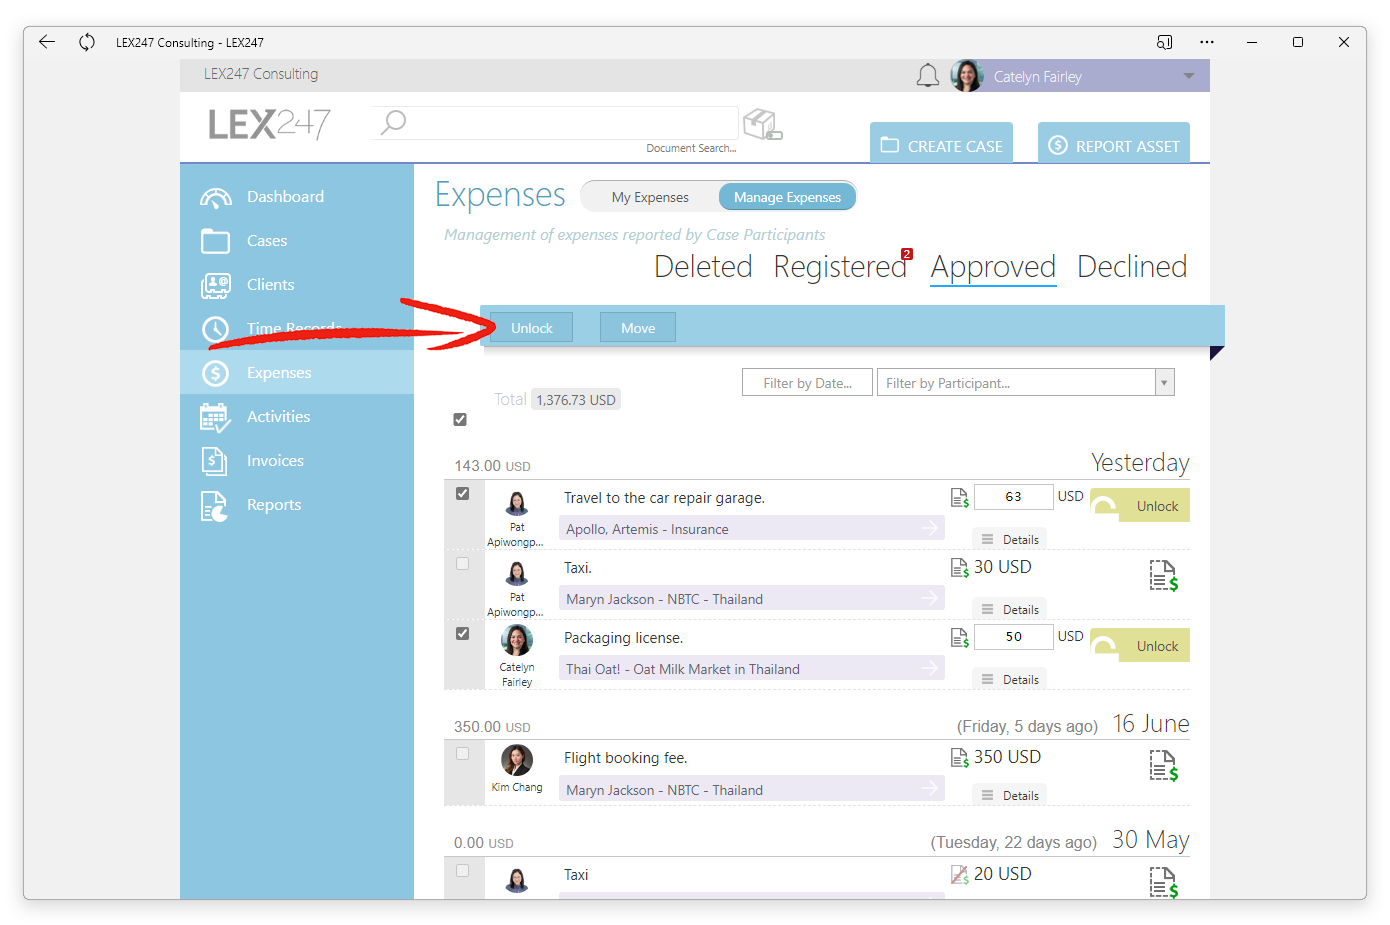
Task: Check the Taxi. Maryn Jackson expense checkbox
Action: point(462,564)
